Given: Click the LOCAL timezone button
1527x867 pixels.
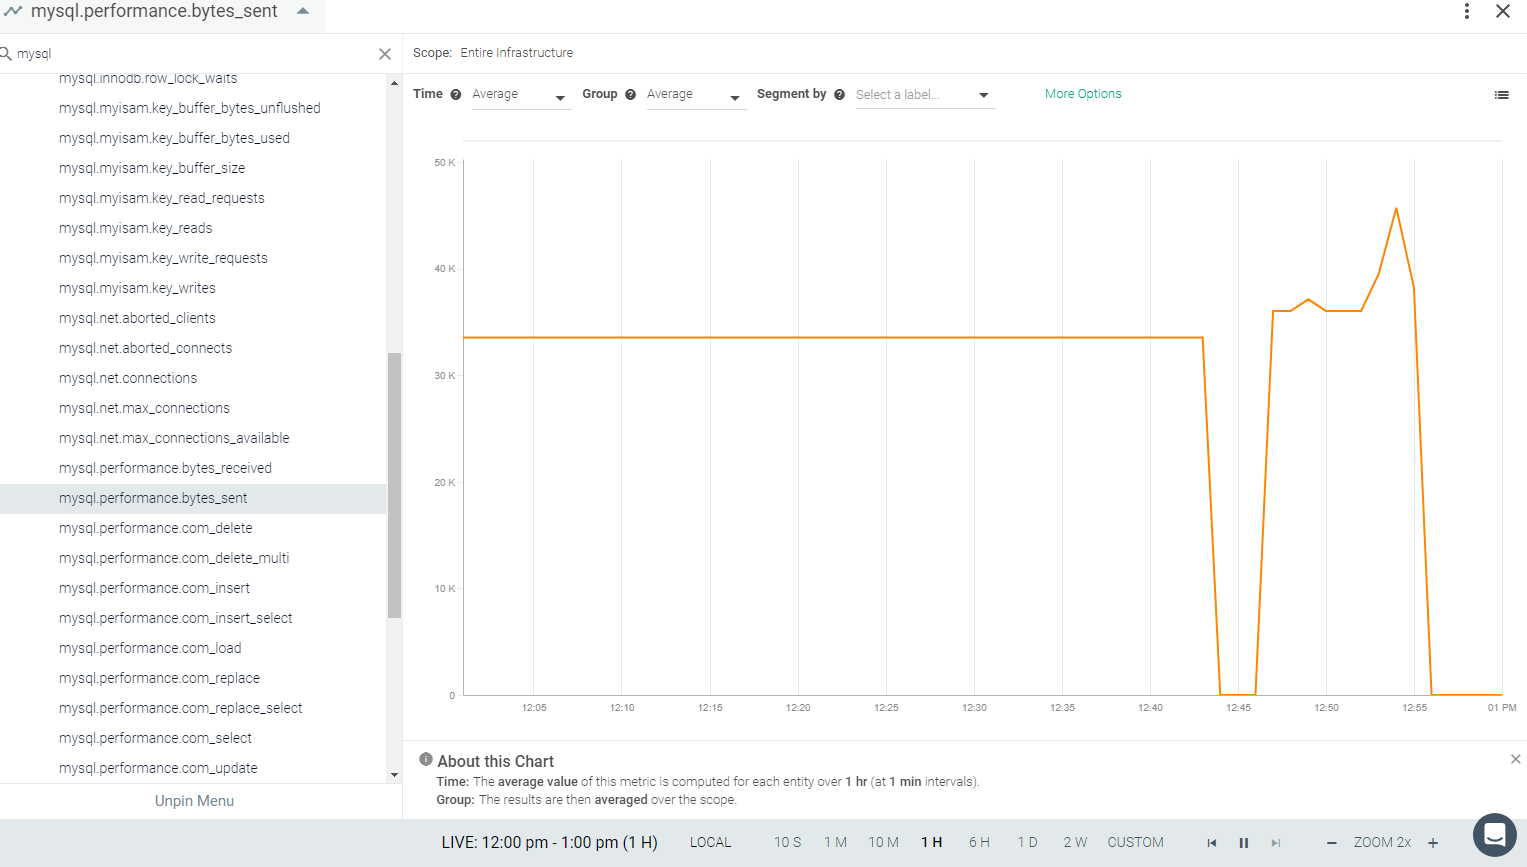Looking at the screenshot, I should (710, 843).
